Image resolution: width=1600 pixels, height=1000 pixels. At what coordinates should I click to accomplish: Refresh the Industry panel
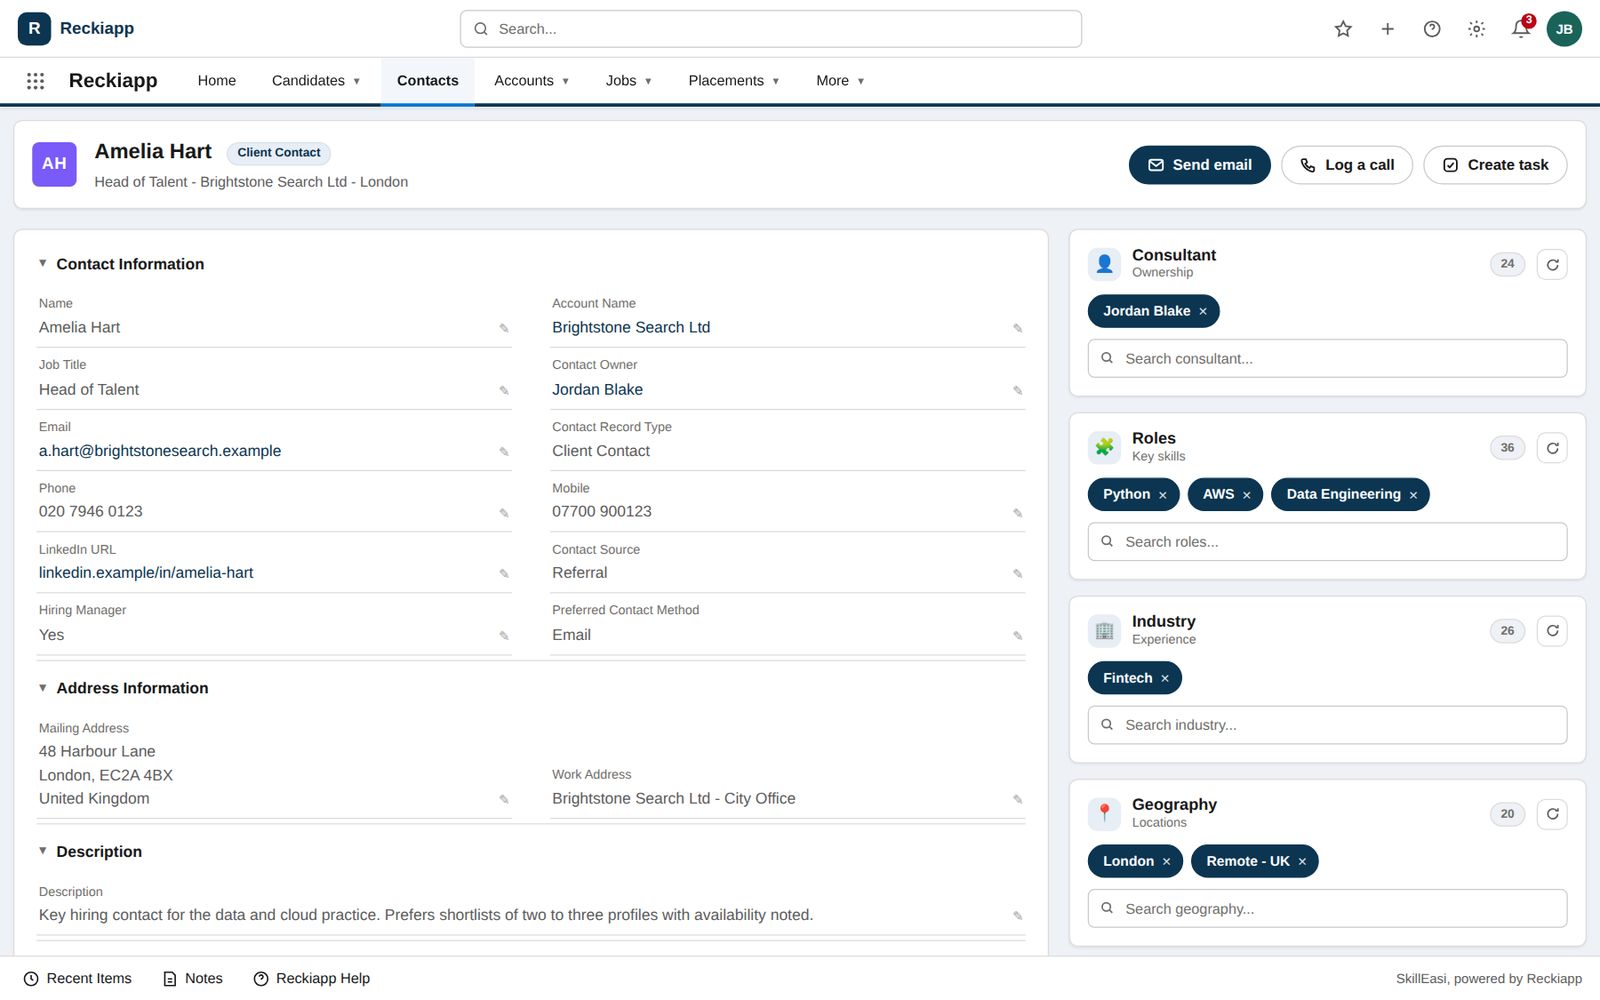click(1552, 631)
